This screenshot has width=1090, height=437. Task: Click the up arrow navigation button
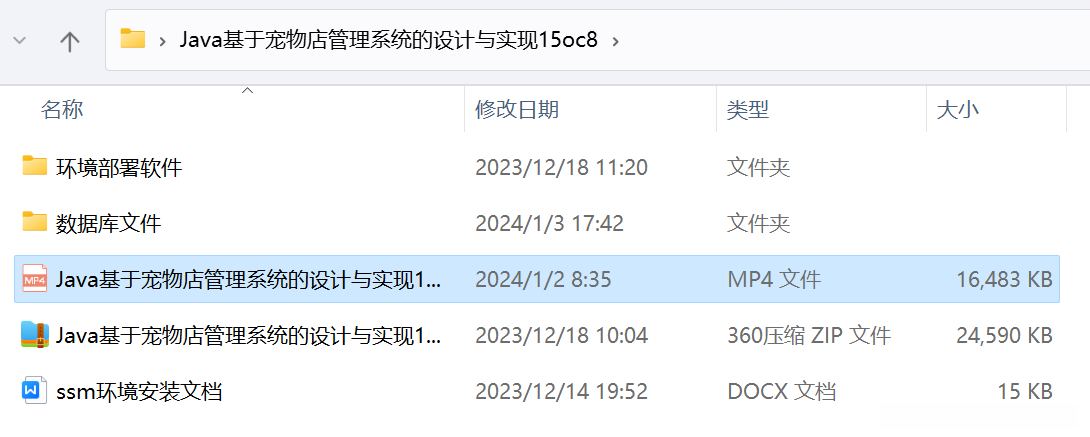tap(70, 42)
